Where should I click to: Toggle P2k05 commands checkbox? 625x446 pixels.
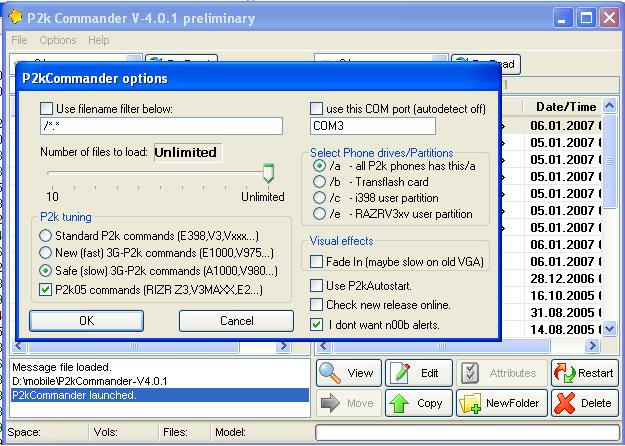[45, 289]
